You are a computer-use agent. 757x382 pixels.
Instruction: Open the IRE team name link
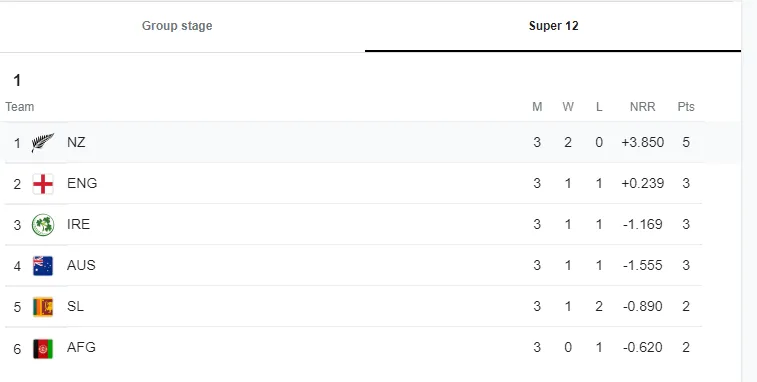(78, 224)
